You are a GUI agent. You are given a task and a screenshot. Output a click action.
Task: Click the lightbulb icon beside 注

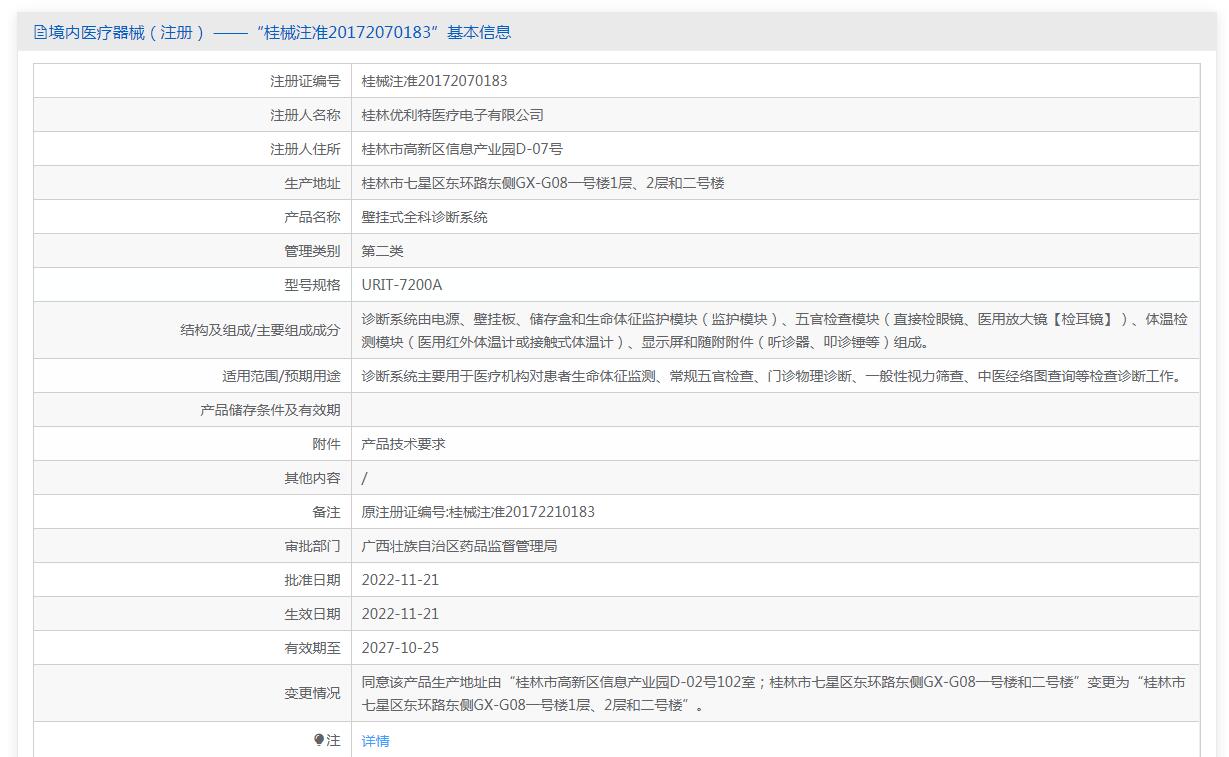319,740
